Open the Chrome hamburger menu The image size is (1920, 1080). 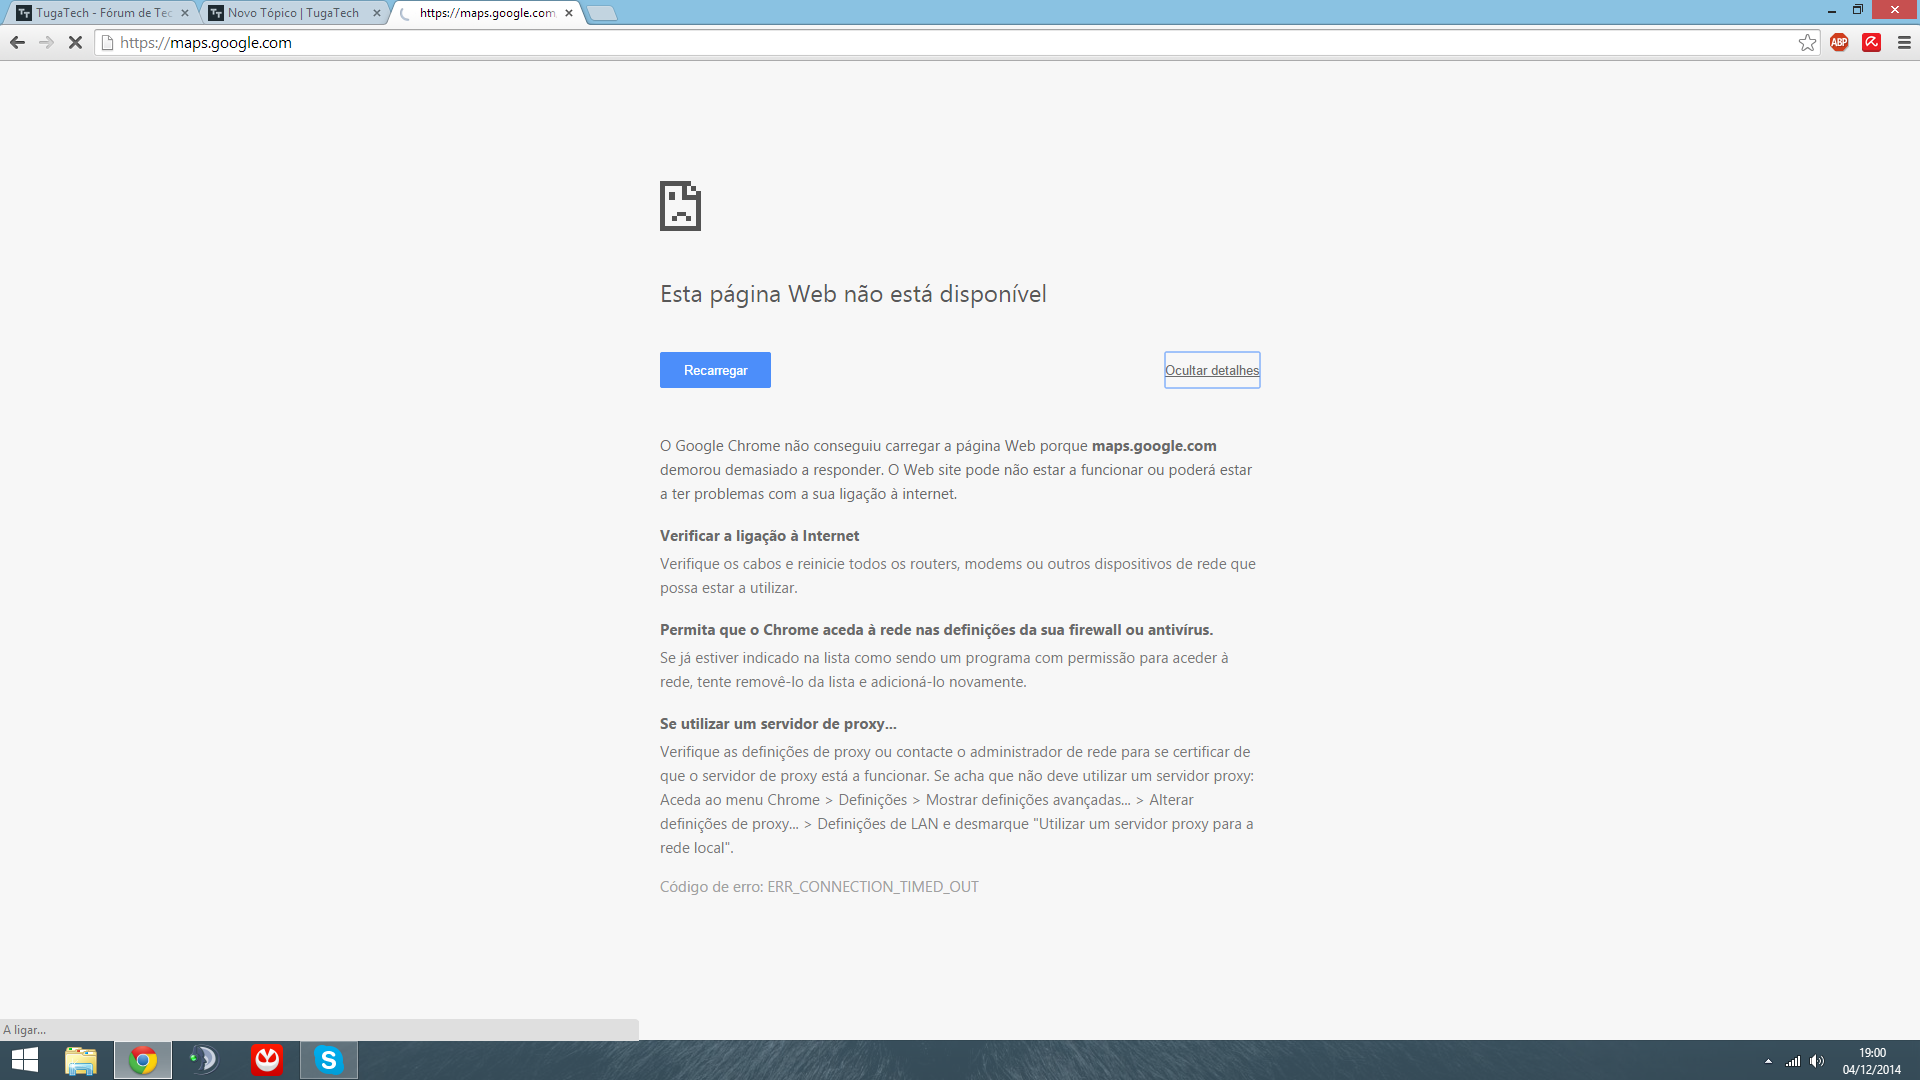(1904, 42)
